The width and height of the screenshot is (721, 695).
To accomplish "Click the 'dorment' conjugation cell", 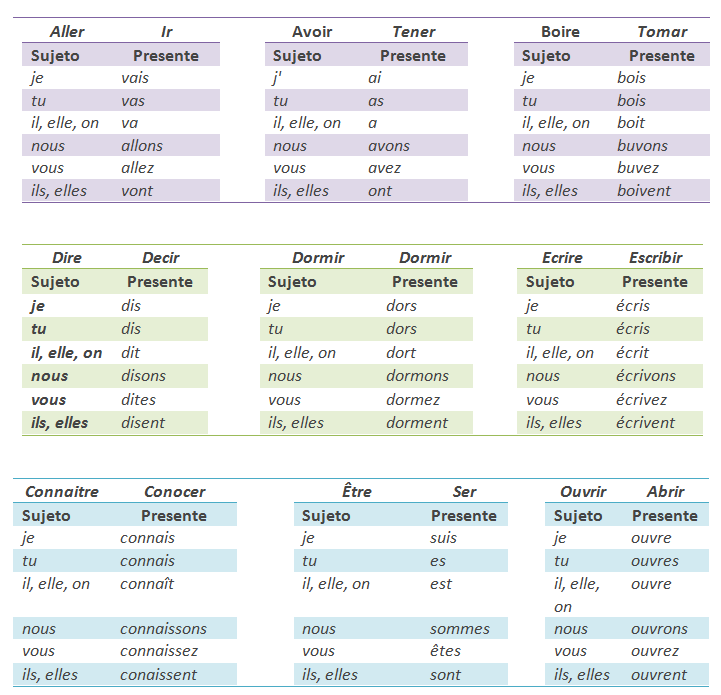I will click(417, 423).
